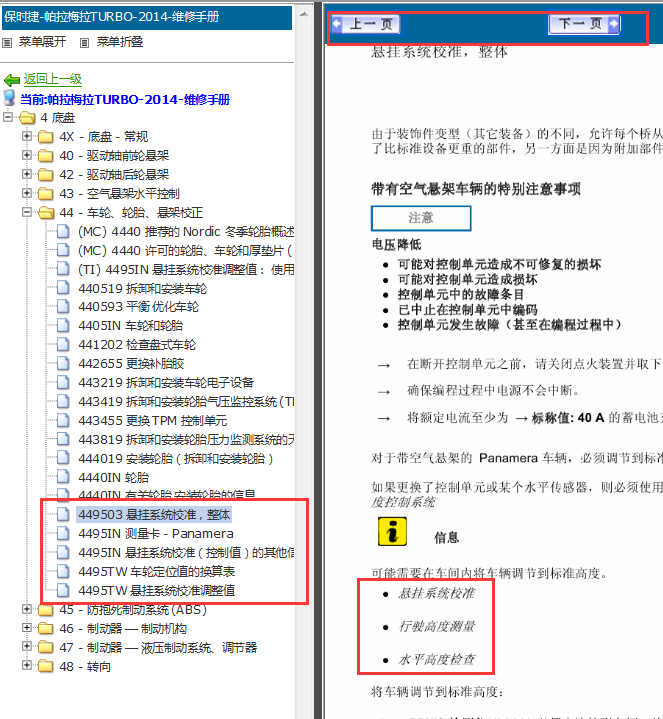This screenshot has width=663, height=719.
Task: Click folder icon of 43 - 空气悬架水平控制
Action: pyautogui.click(x=45, y=194)
